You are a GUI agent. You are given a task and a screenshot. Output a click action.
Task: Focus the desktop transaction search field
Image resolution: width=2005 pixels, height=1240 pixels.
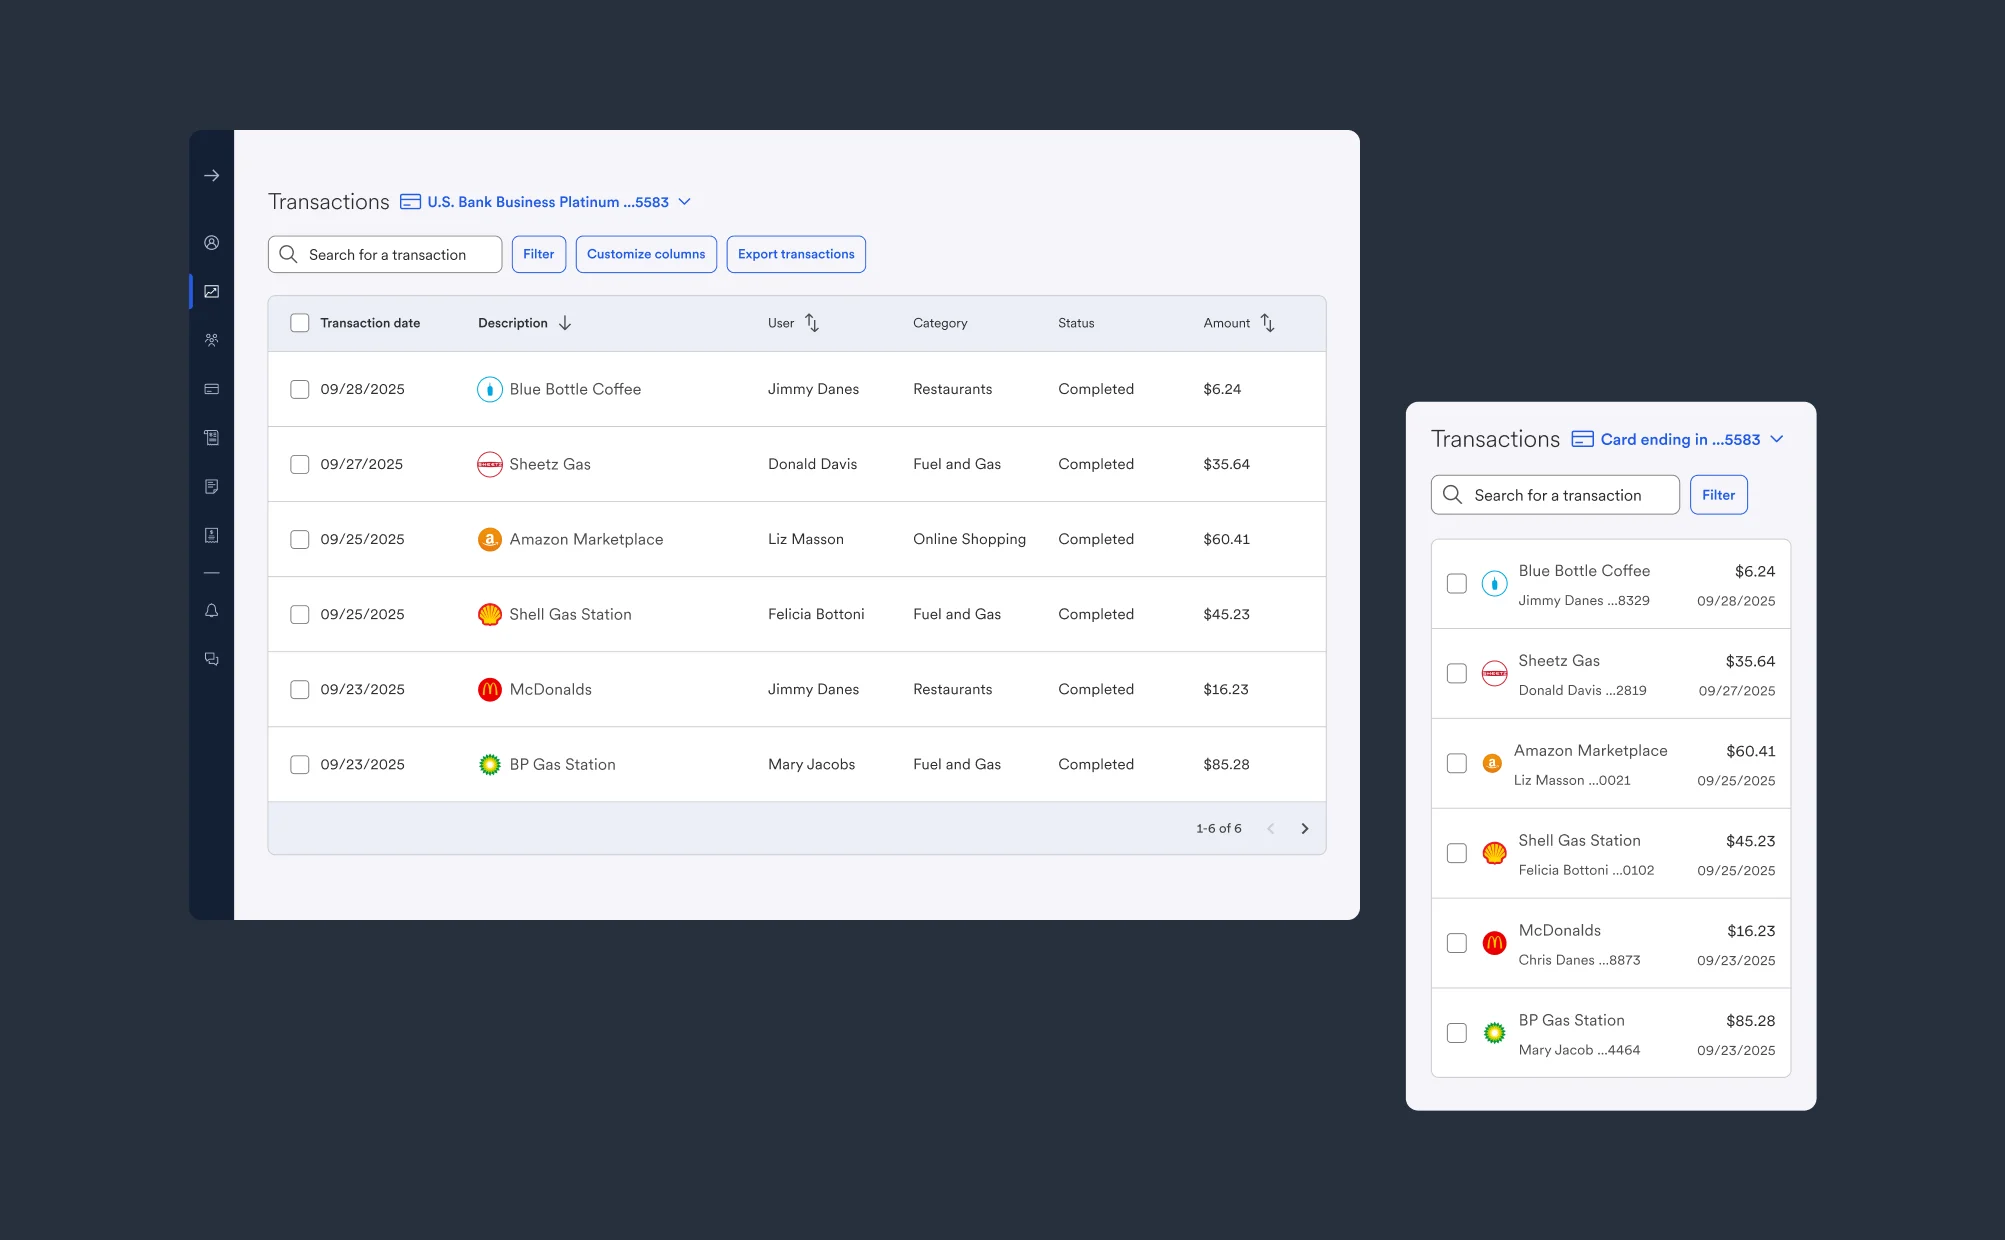(x=386, y=254)
